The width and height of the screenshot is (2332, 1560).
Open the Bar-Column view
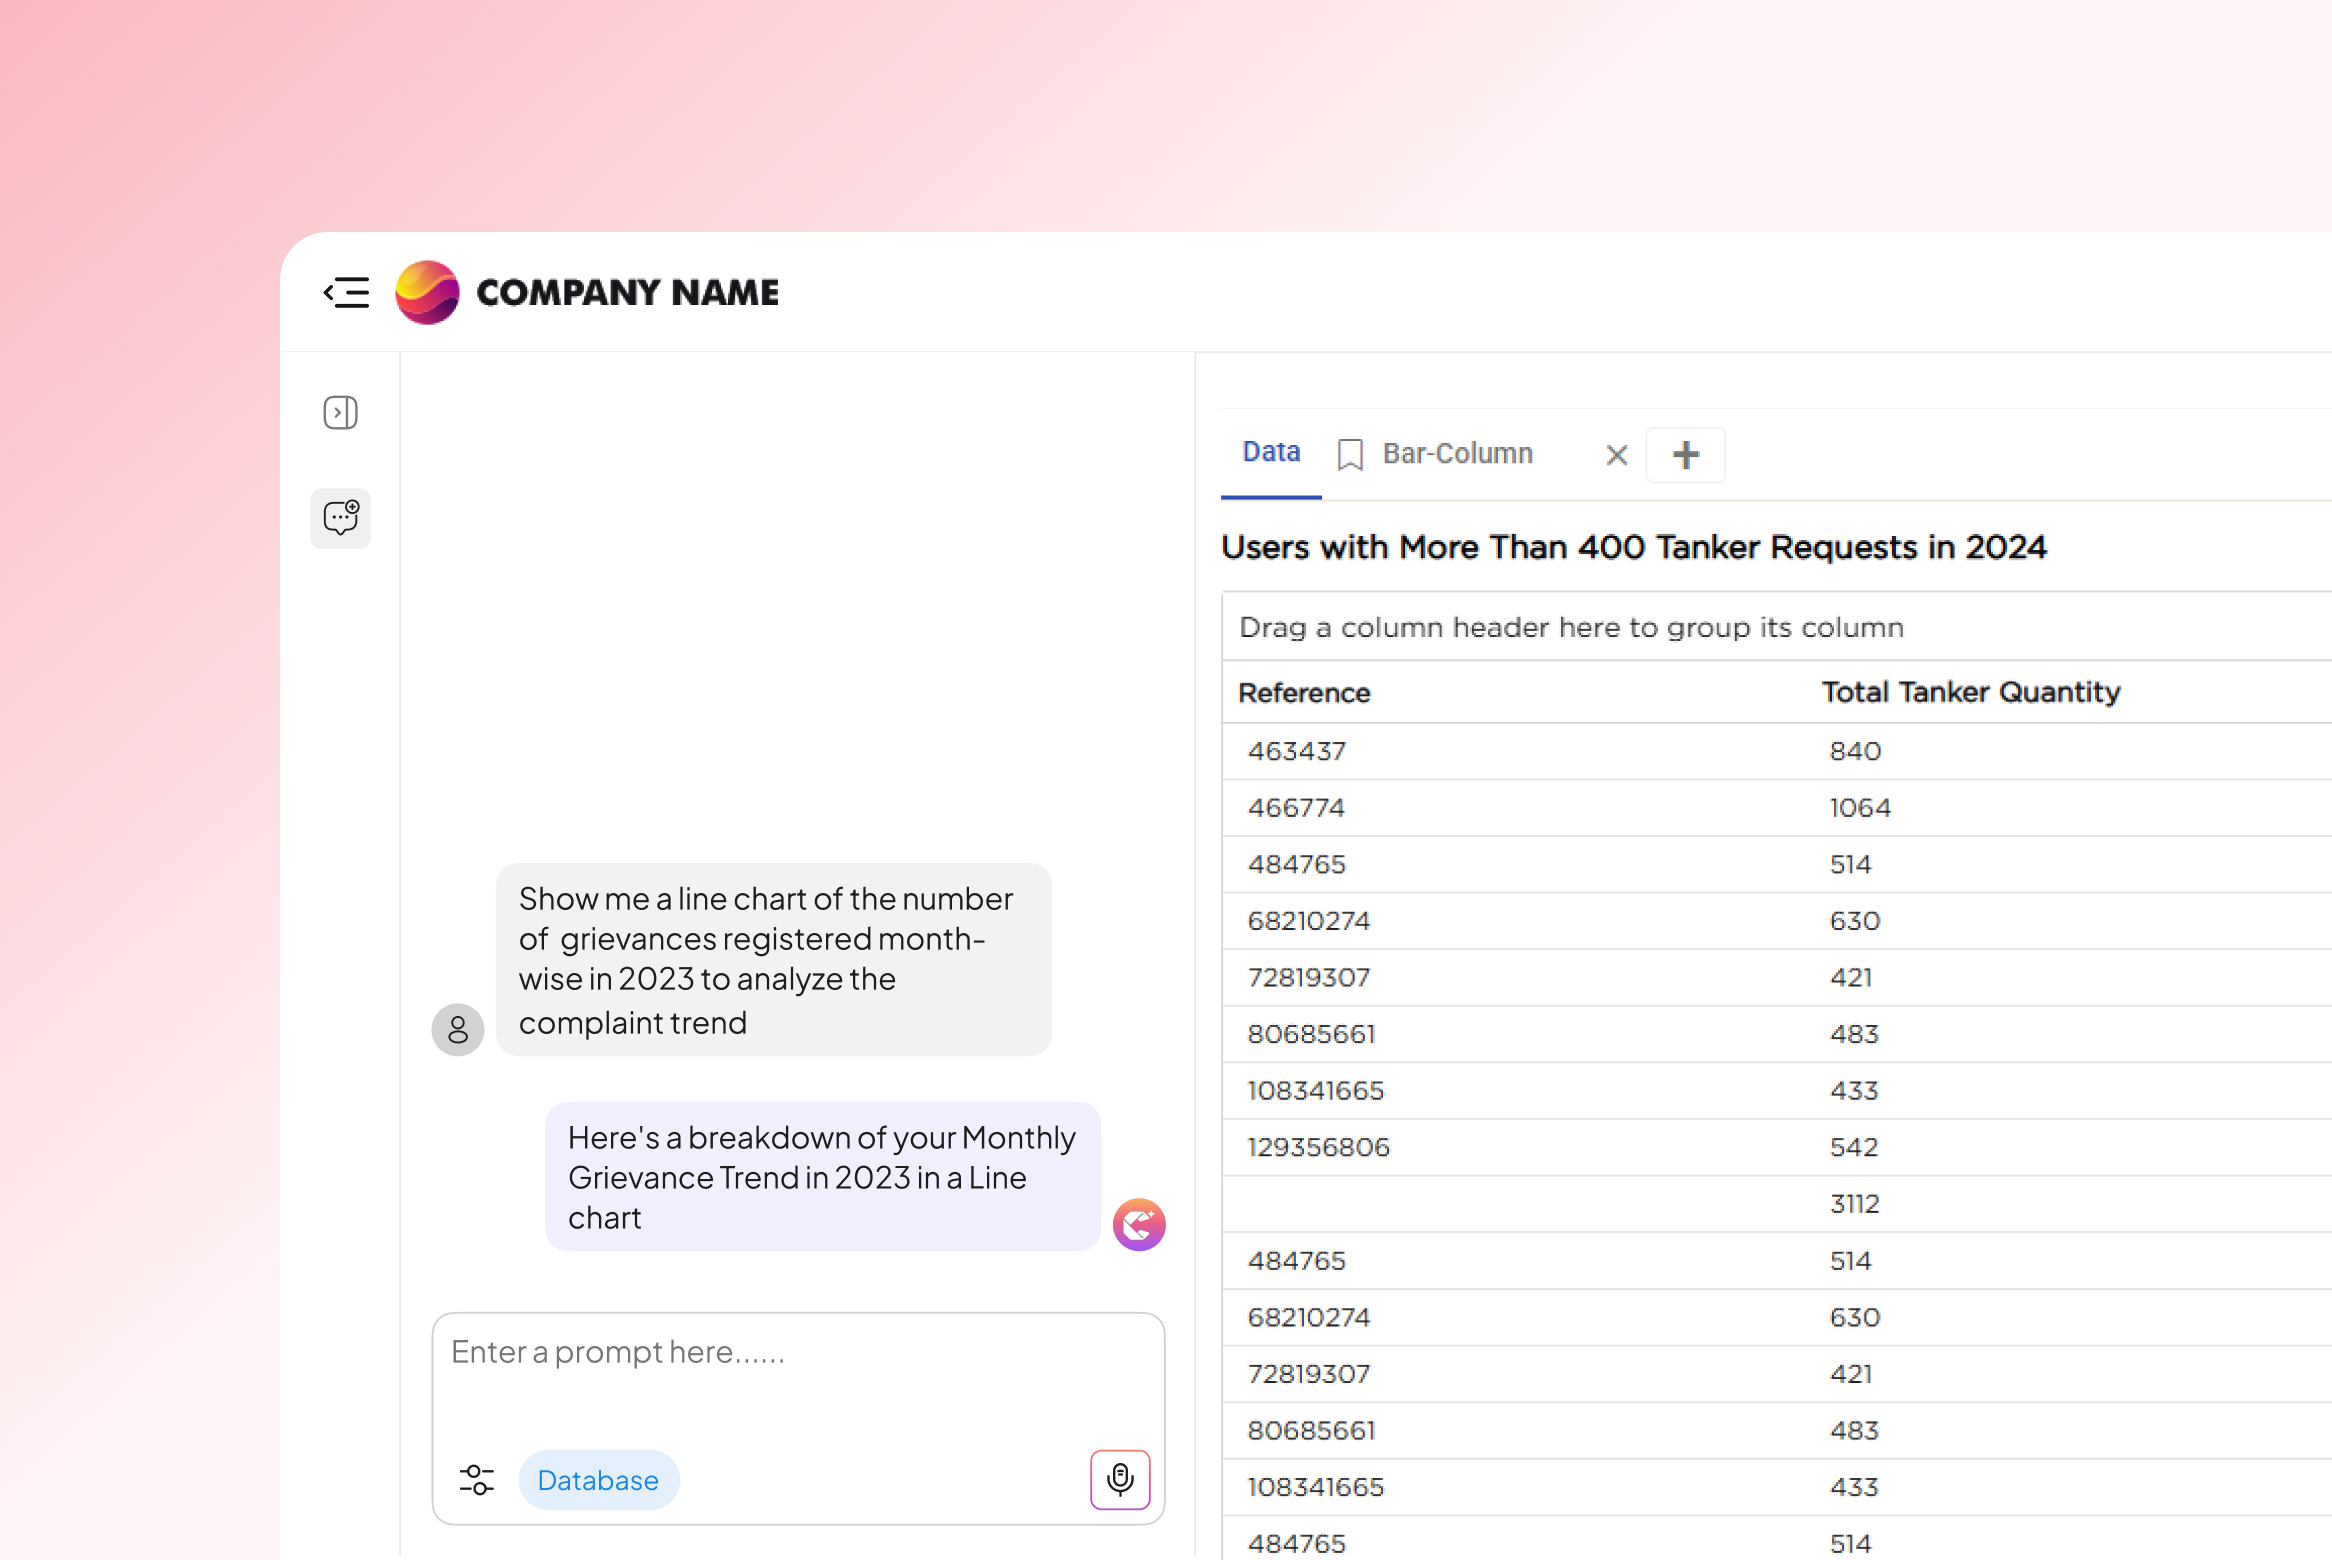(1458, 453)
